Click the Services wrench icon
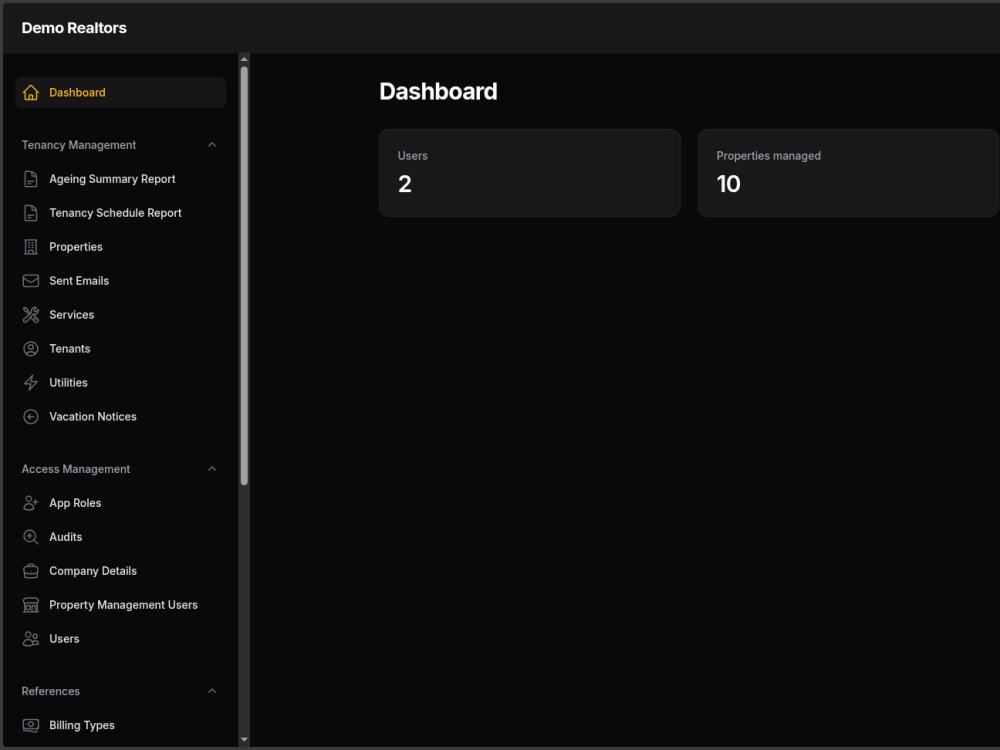Viewport: 1000px width, 750px height. pos(31,314)
